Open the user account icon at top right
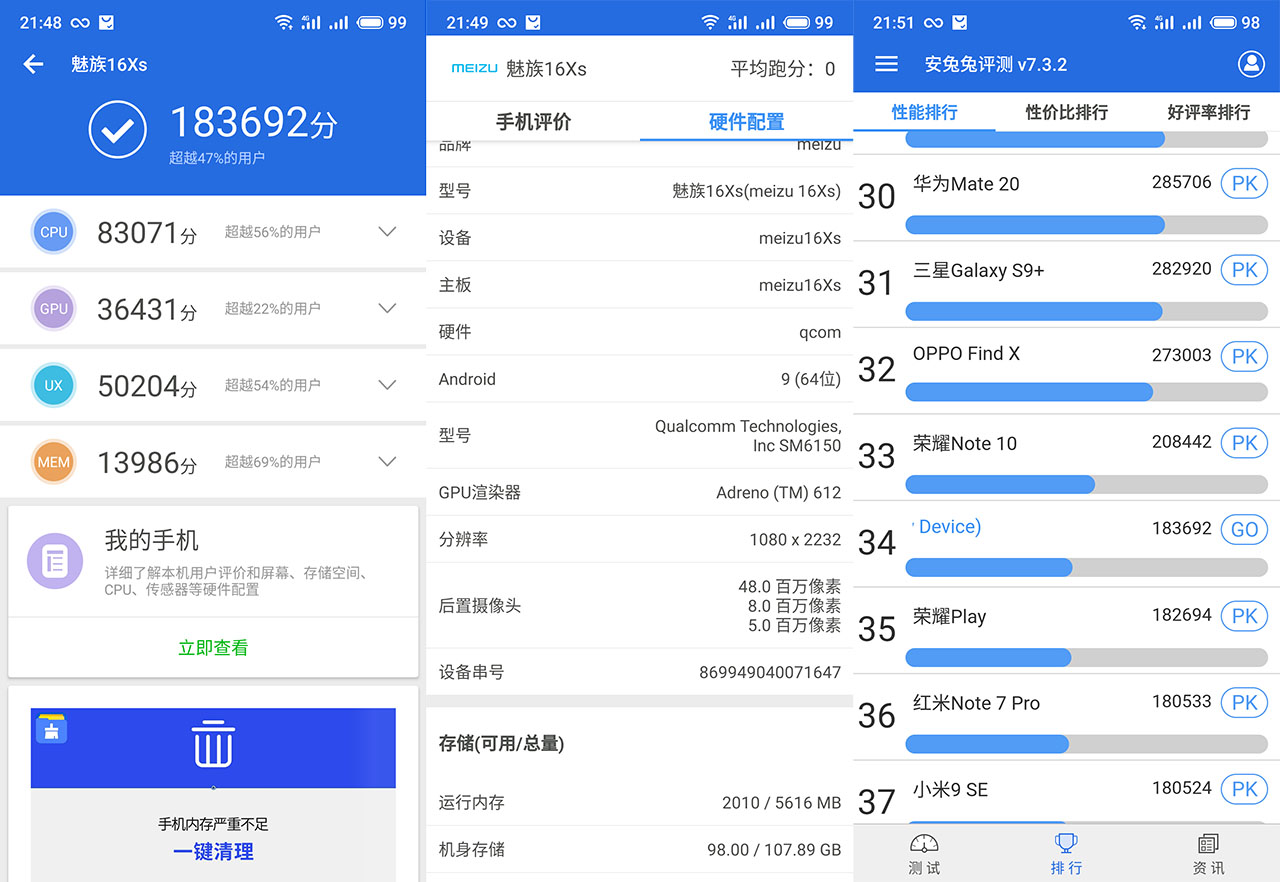The image size is (1280, 882). (1250, 63)
